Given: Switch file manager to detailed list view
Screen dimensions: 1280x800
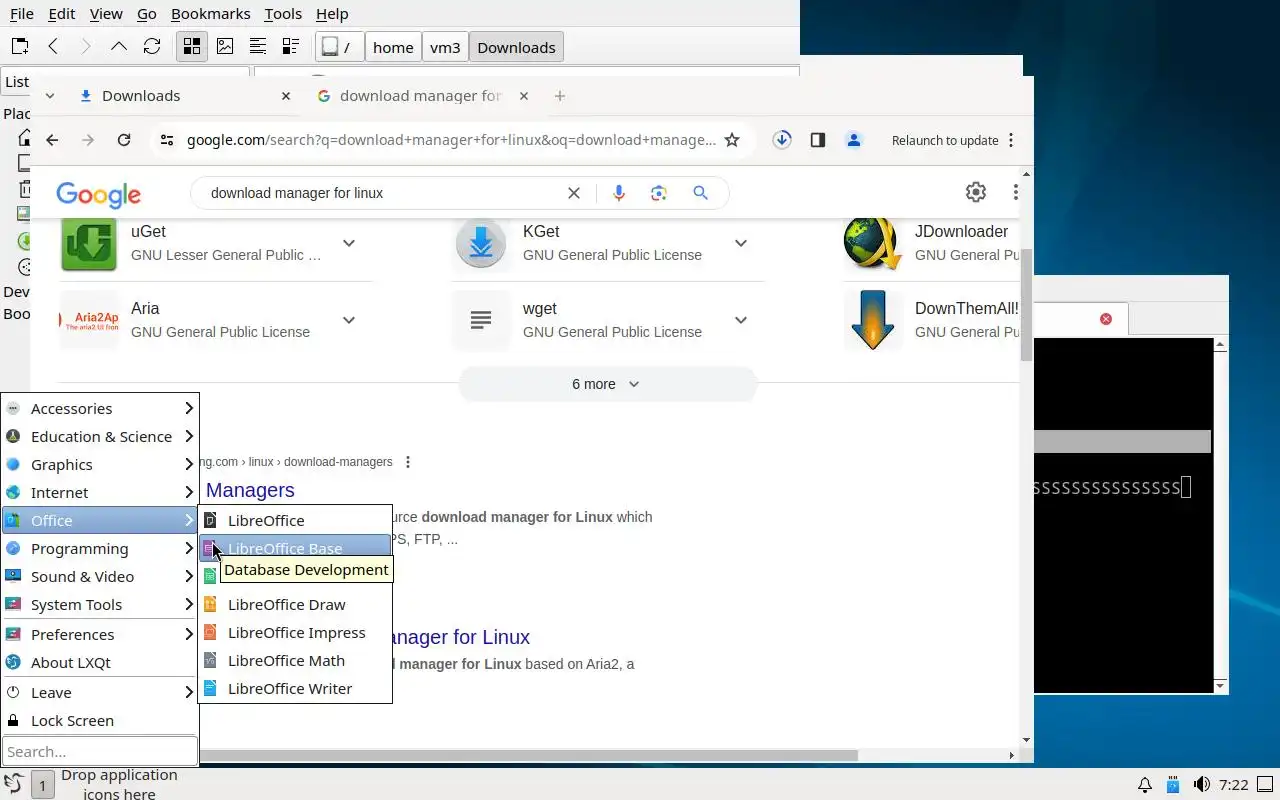Looking at the screenshot, I should (x=291, y=47).
